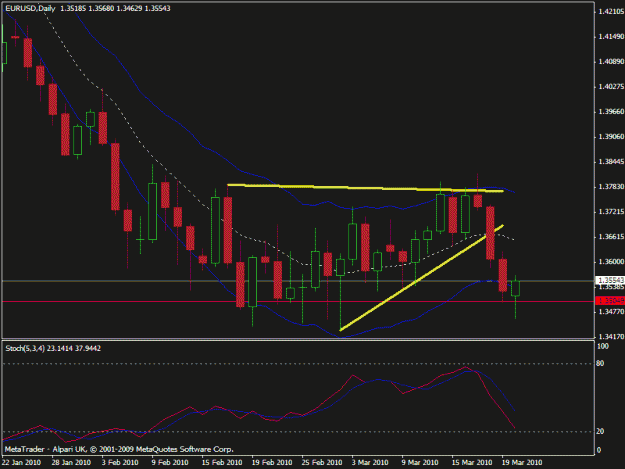Click the 1.39660 price axis label

(x=611, y=112)
